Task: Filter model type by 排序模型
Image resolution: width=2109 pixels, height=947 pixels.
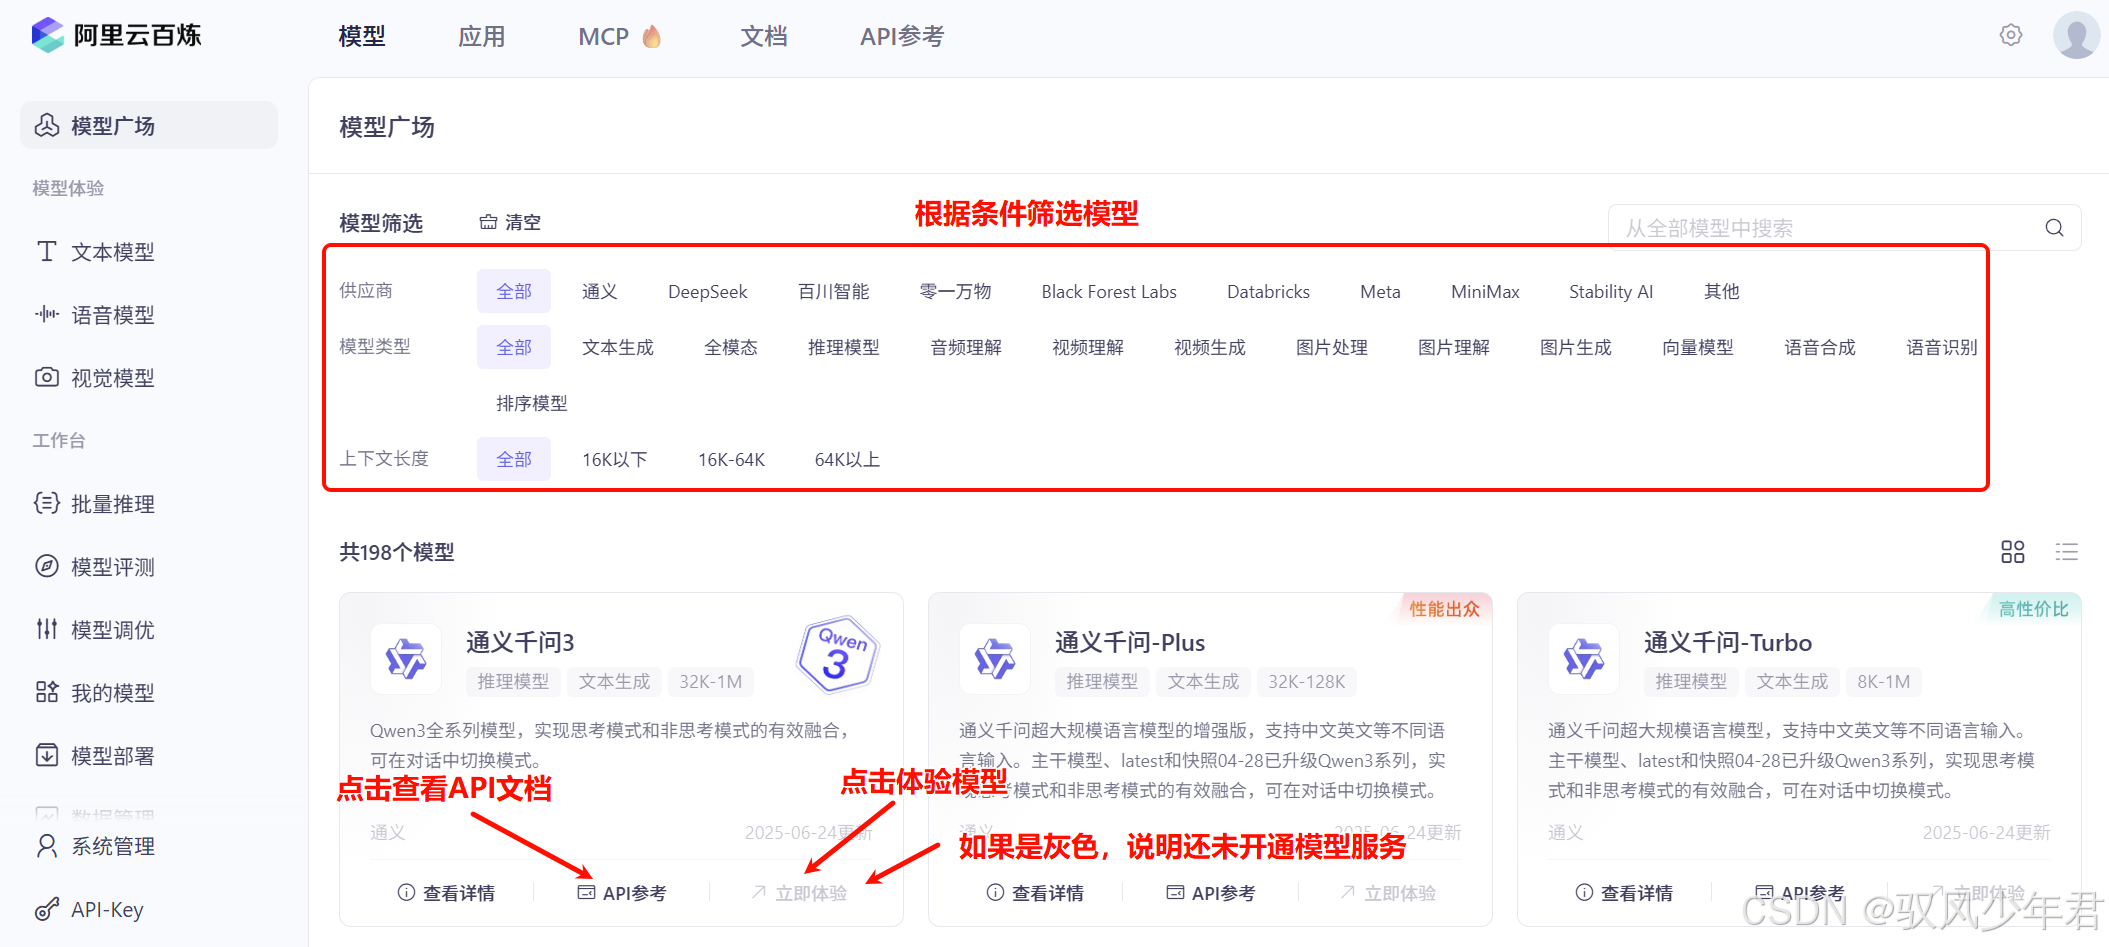Action: click(x=532, y=403)
